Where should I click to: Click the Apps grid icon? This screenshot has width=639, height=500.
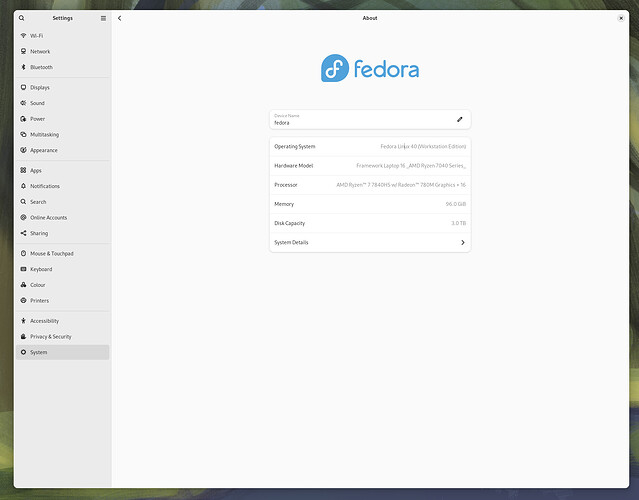click(23, 170)
